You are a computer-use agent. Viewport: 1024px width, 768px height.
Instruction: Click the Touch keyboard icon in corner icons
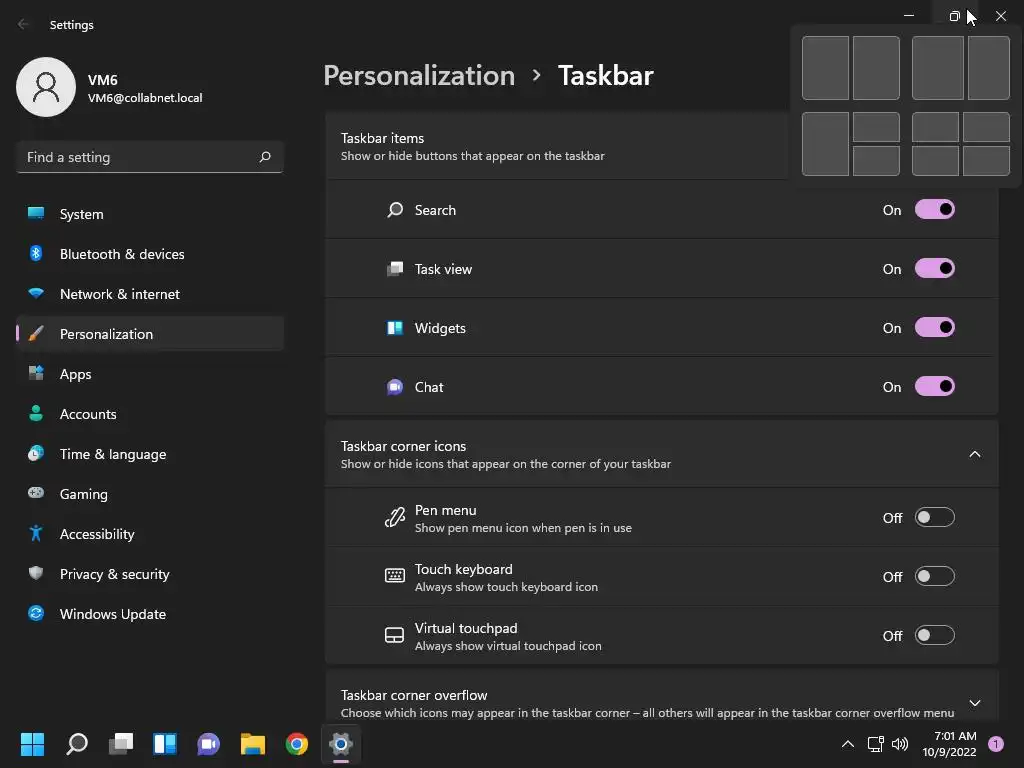point(395,575)
